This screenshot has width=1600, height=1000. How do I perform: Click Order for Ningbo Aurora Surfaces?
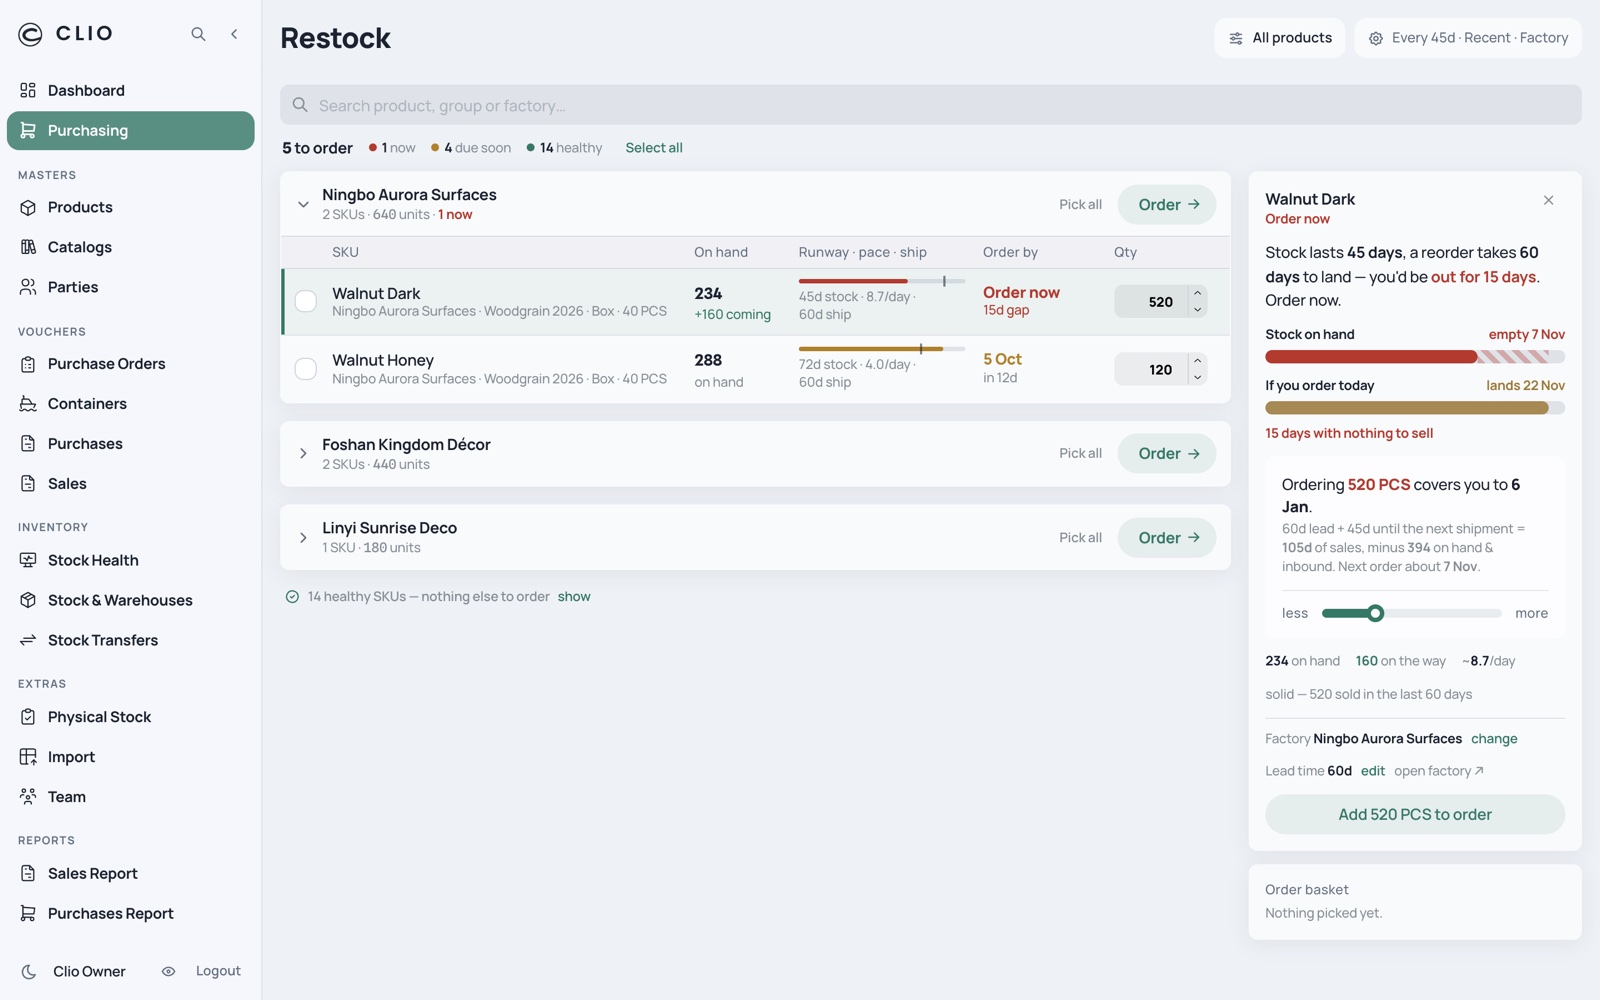click(x=1167, y=204)
